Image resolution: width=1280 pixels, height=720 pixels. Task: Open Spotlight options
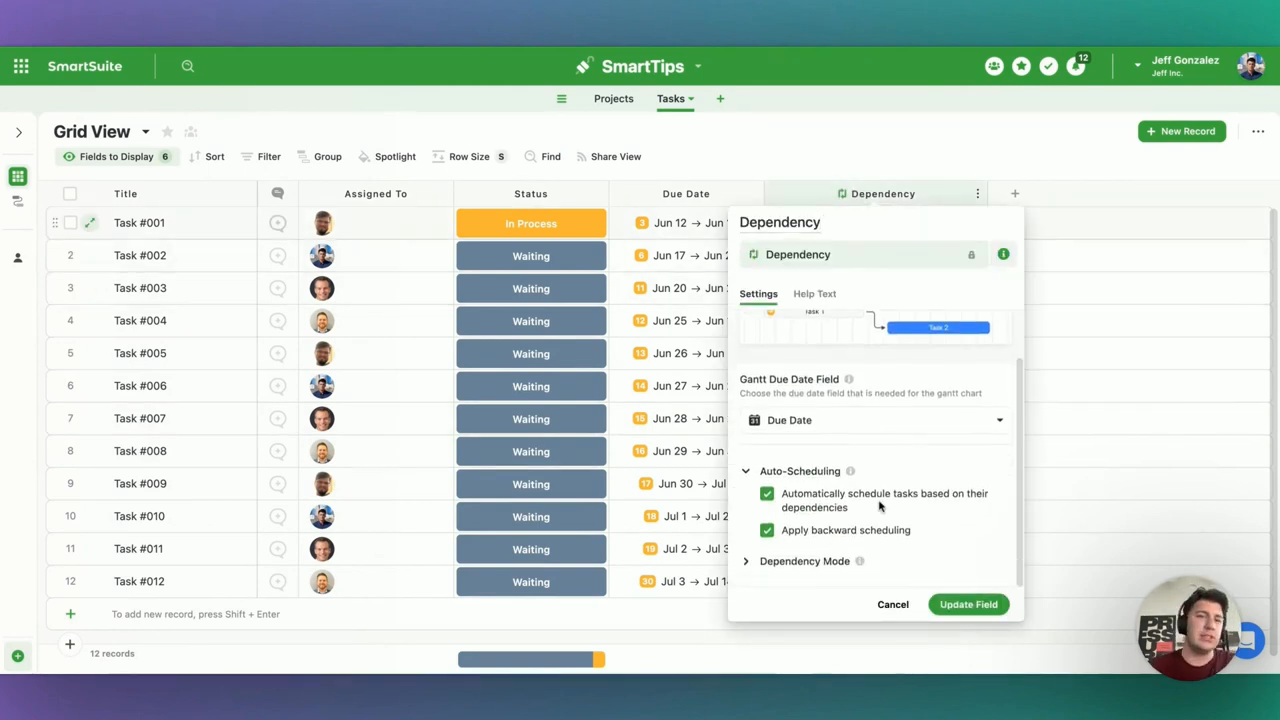(x=387, y=157)
